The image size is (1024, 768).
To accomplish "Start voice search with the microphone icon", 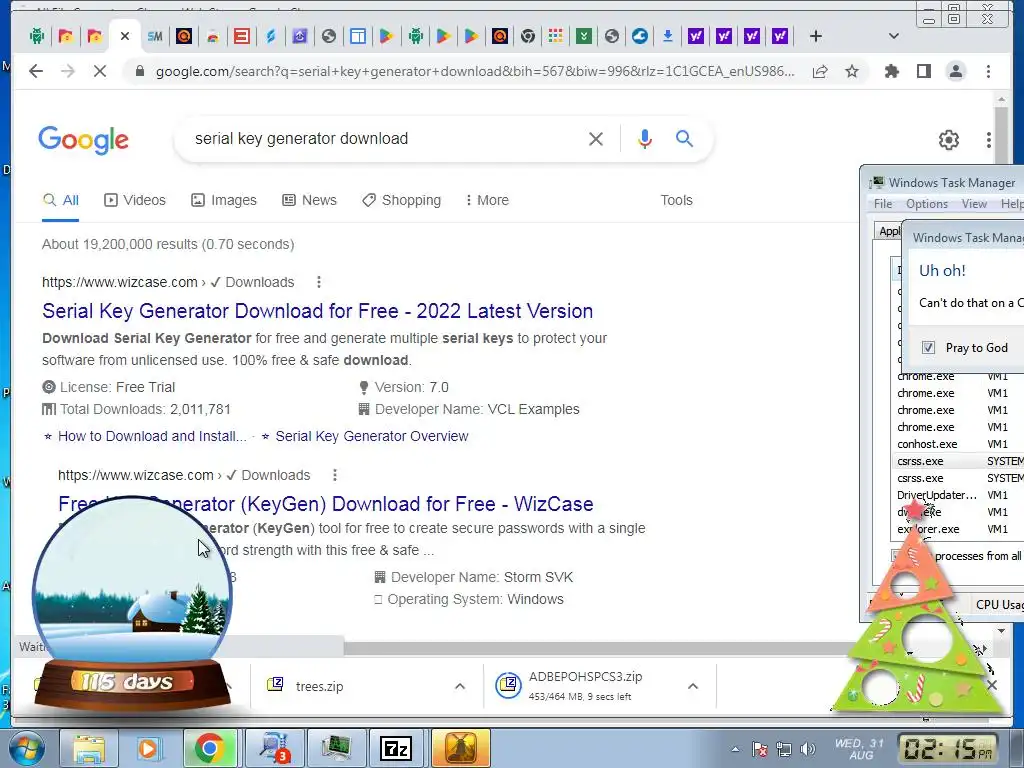I will tap(645, 138).
